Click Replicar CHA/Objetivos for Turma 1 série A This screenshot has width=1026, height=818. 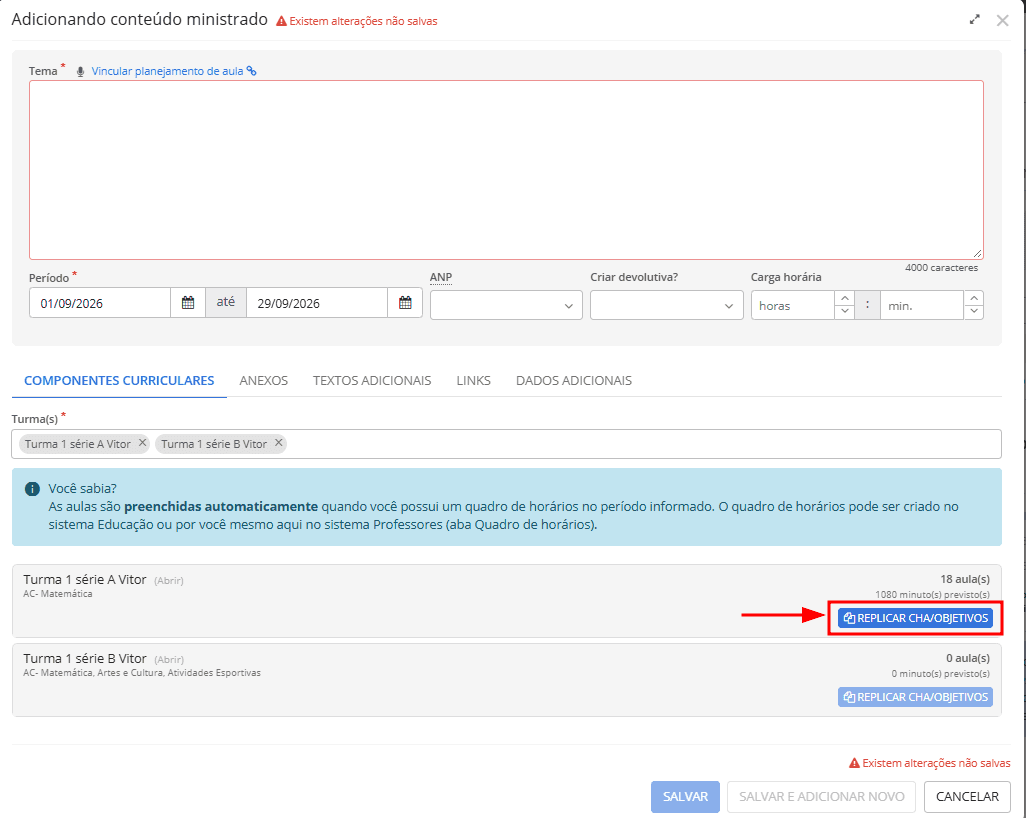click(x=915, y=618)
